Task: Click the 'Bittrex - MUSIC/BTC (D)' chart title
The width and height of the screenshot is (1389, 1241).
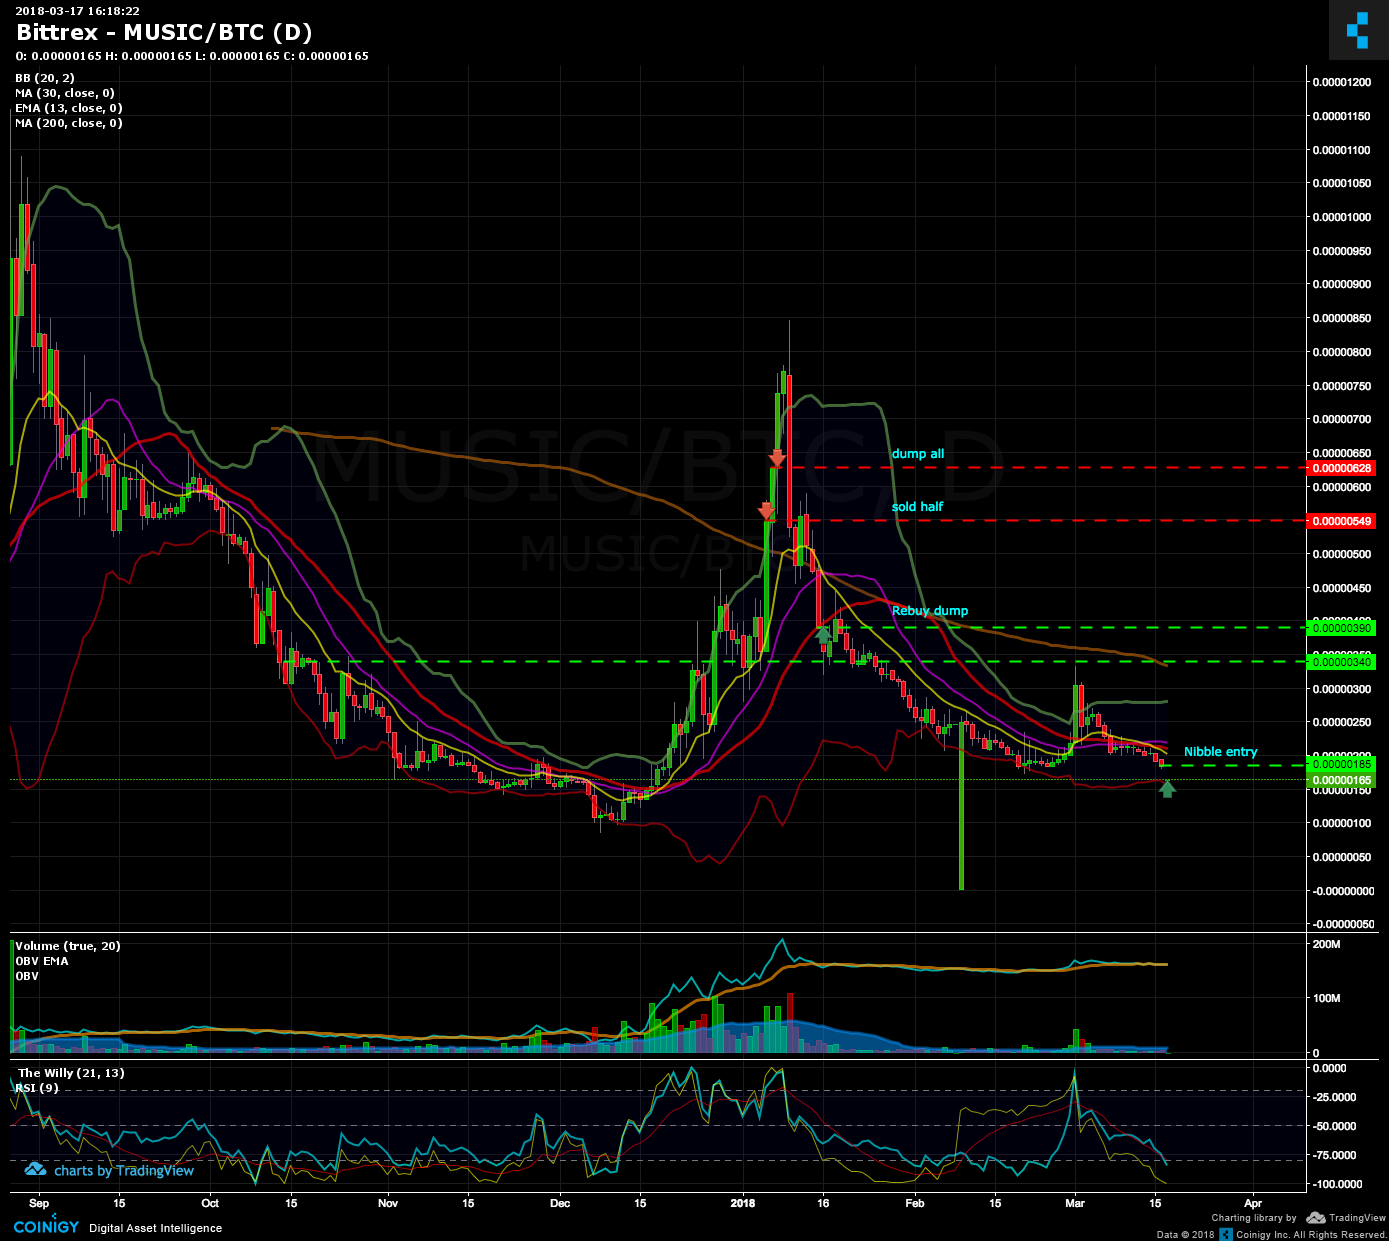Action: [164, 33]
